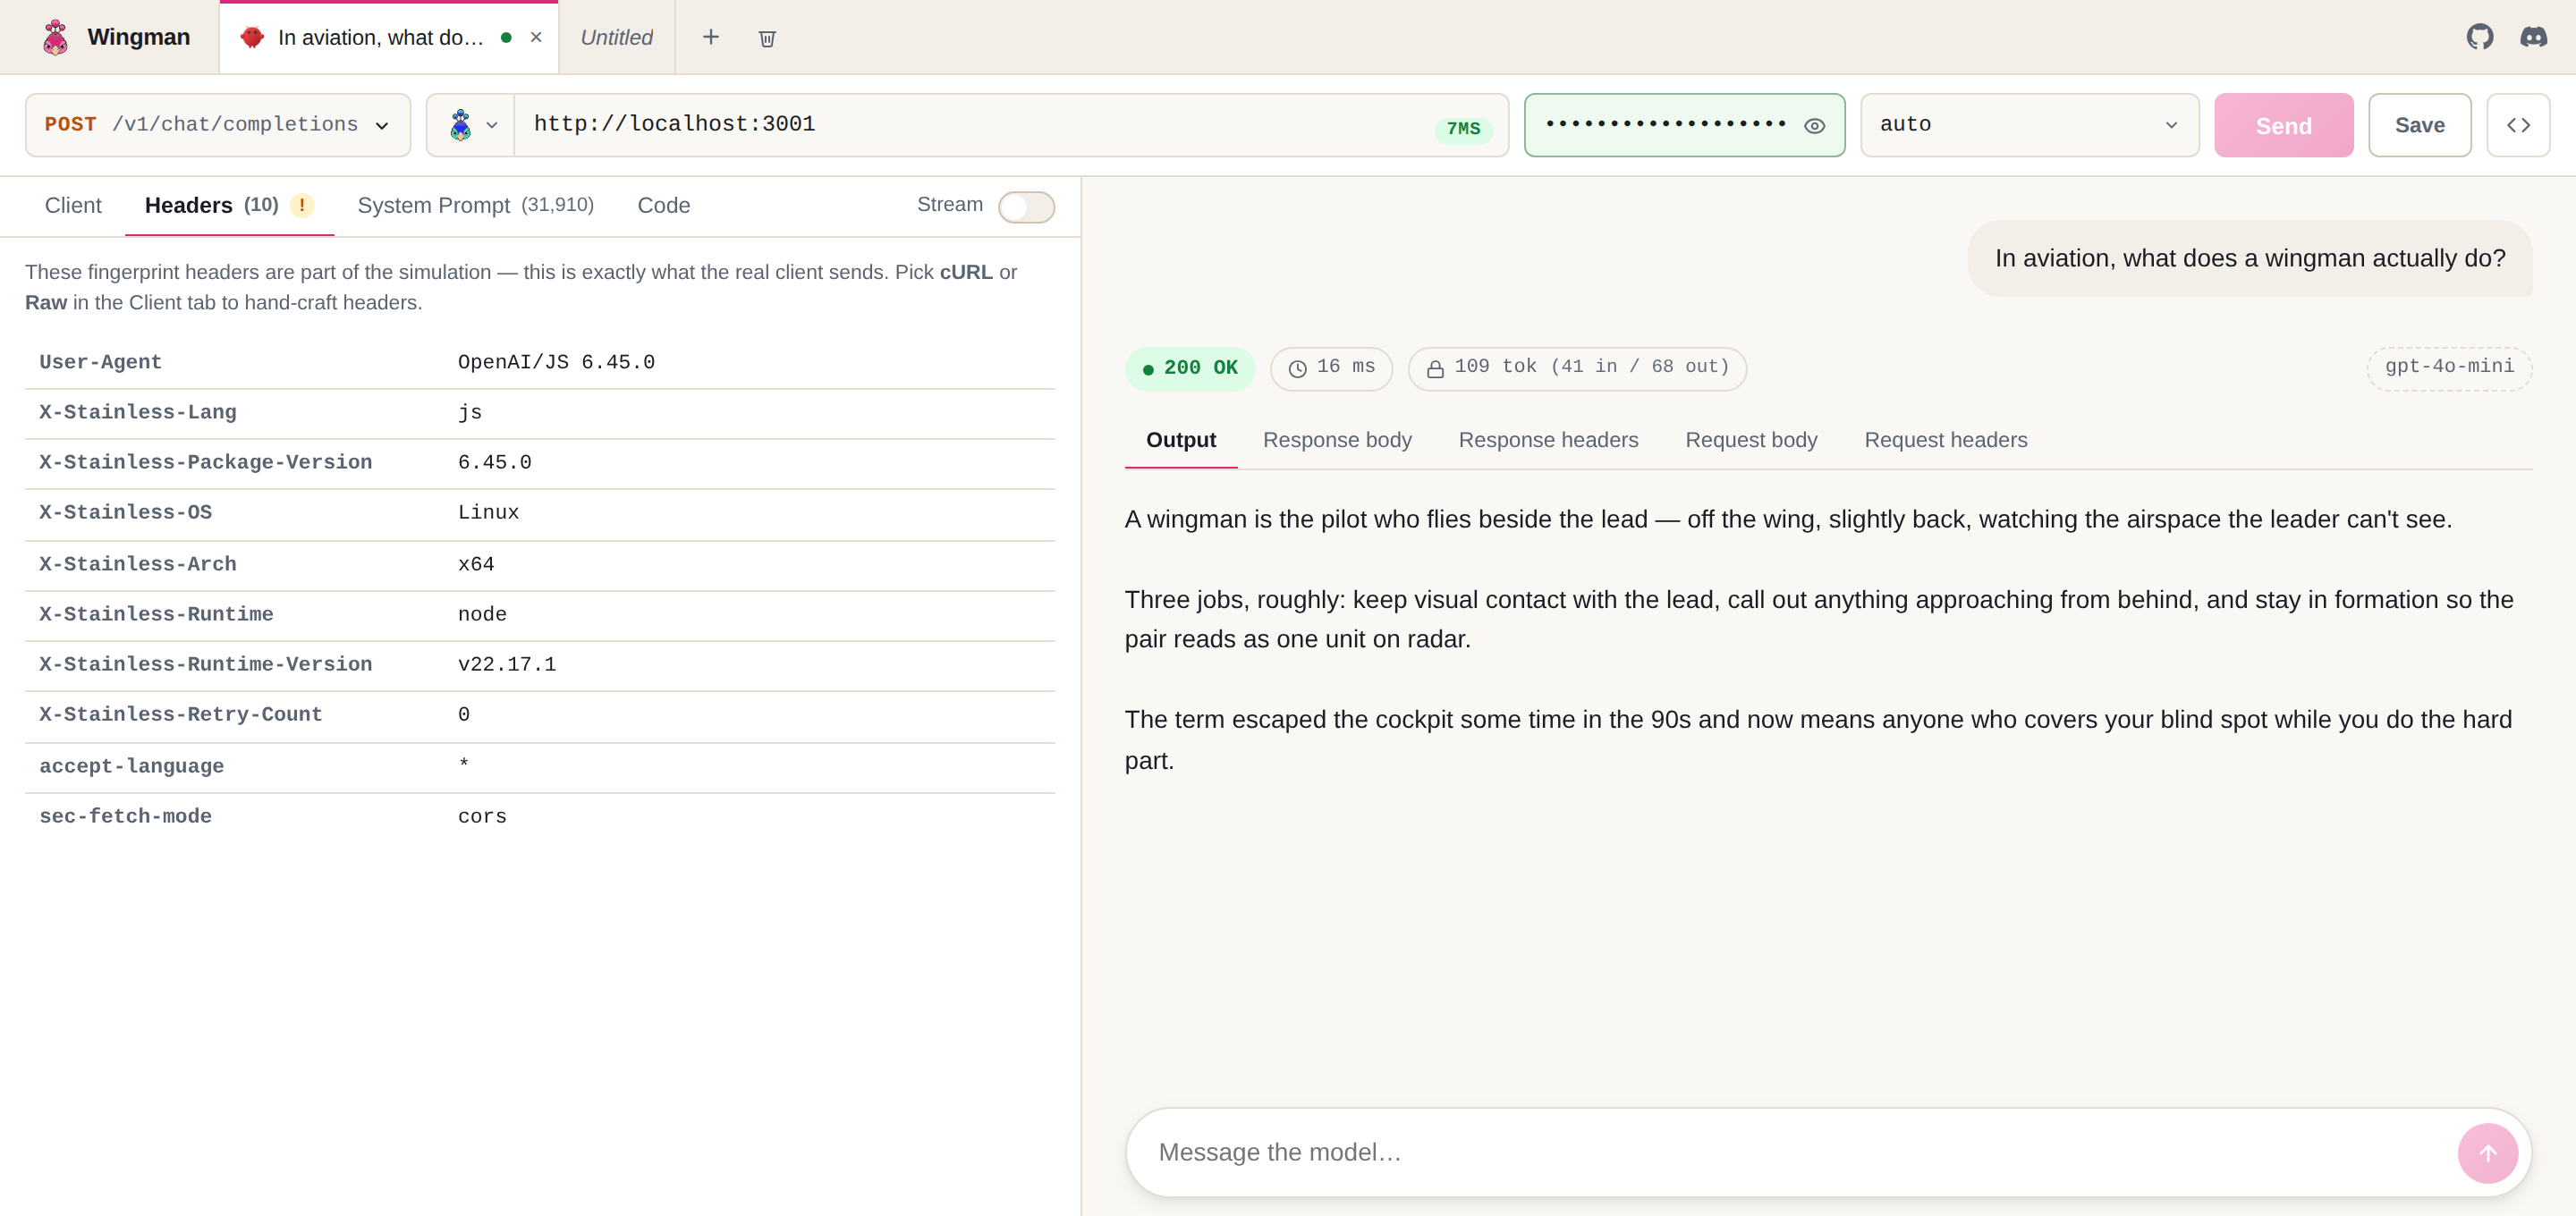Click the Headers warning exclamation badge
The width and height of the screenshot is (2576, 1216).
pyautogui.click(x=302, y=205)
